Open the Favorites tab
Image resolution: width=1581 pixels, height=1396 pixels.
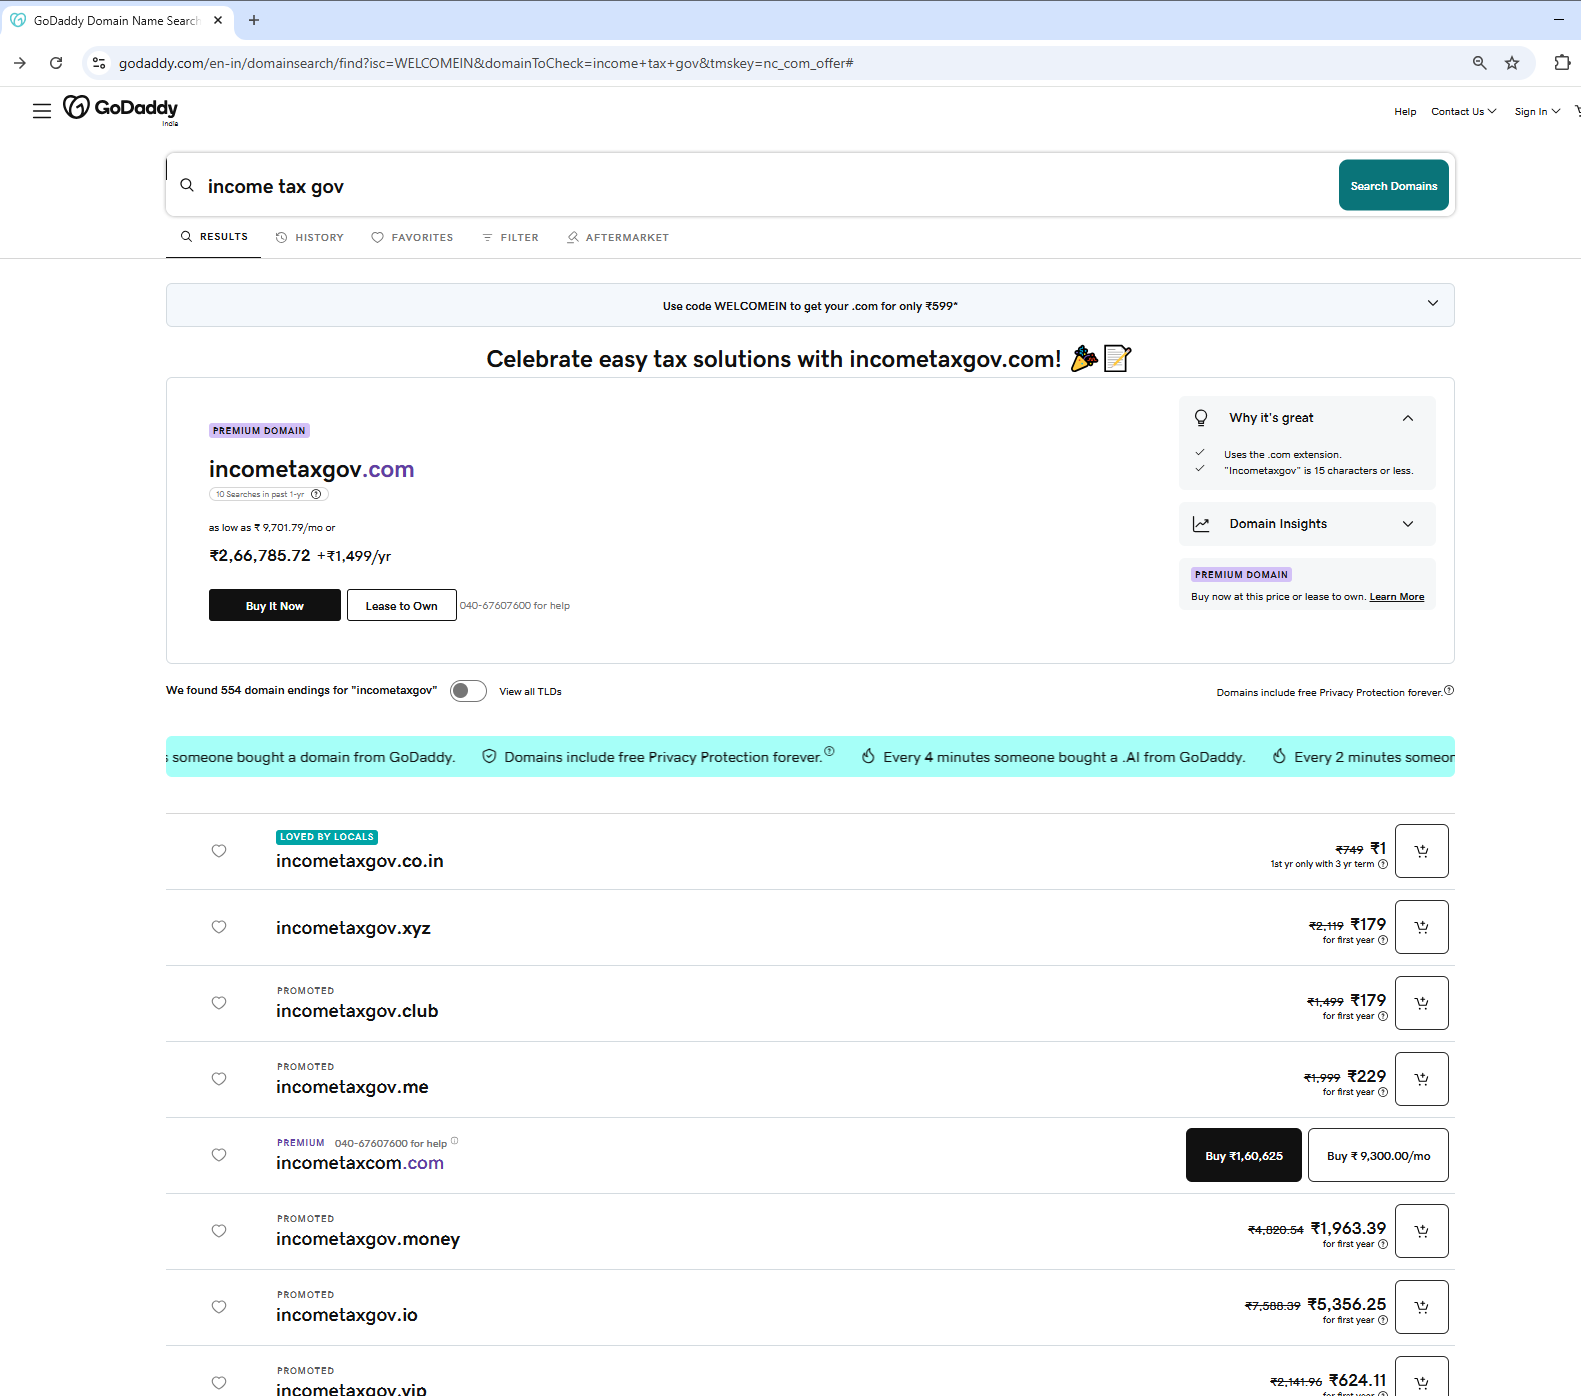(412, 238)
